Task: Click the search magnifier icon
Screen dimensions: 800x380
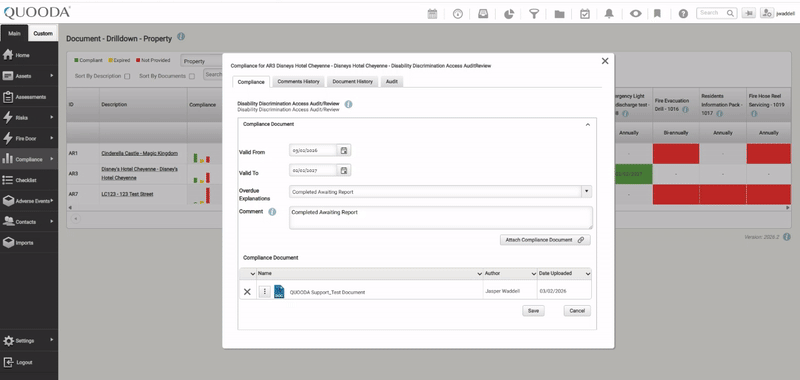Action: [731, 13]
